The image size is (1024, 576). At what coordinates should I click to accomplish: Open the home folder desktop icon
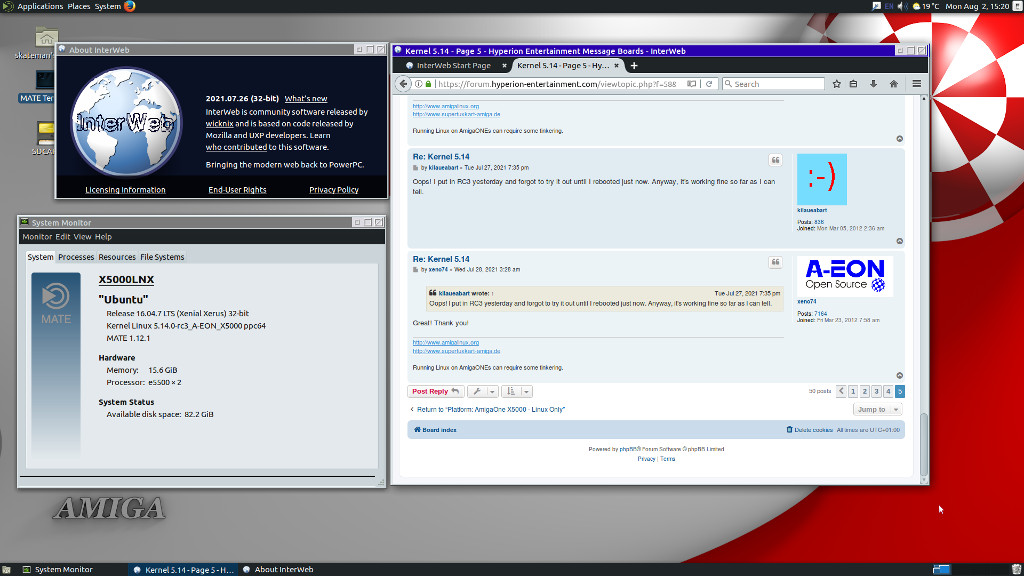click(x=46, y=38)
